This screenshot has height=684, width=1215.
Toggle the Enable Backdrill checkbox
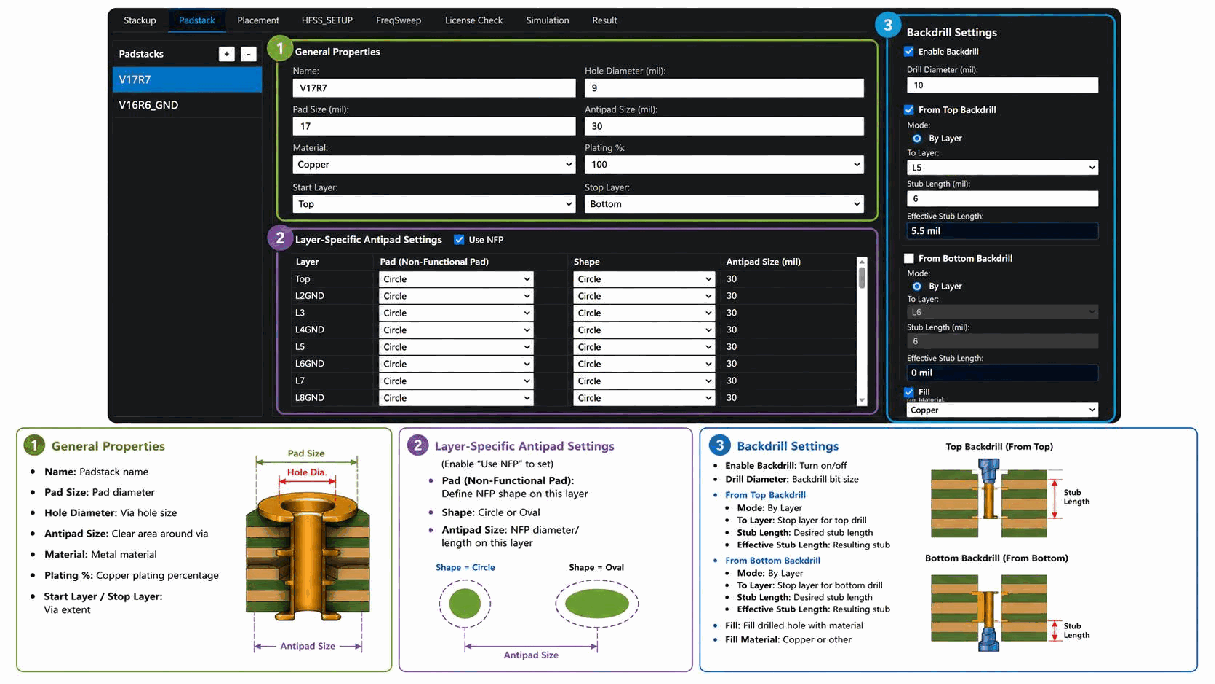[909, 52]
